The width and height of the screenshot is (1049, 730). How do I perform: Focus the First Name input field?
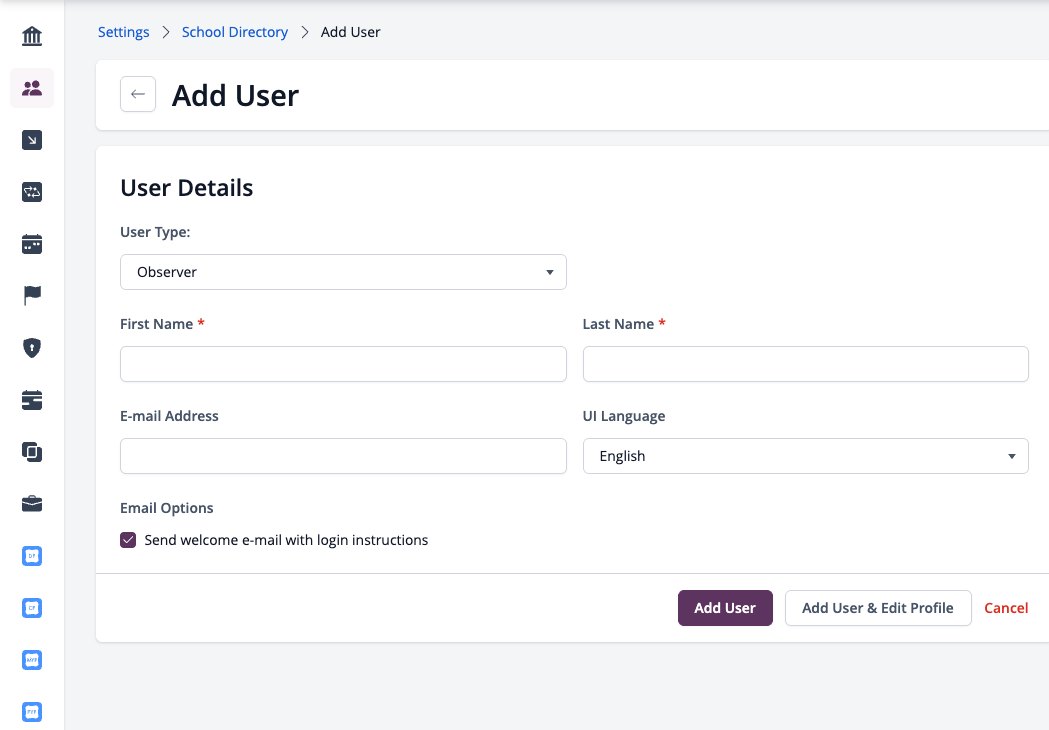point(343,364)
